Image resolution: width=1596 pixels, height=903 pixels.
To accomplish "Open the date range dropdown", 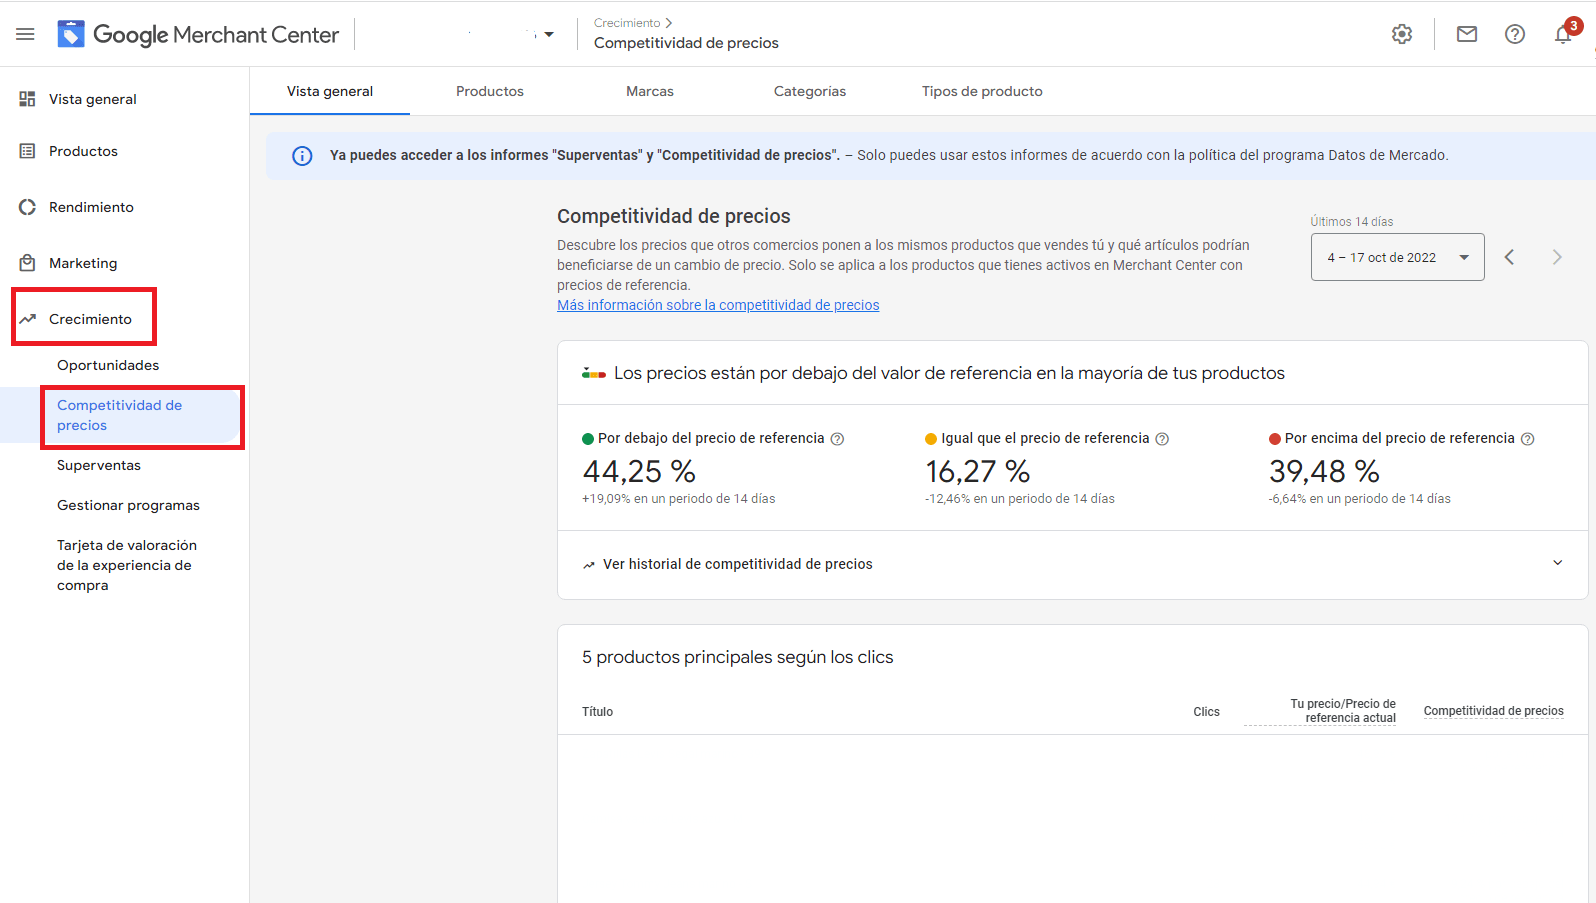I will click(x=1397, y=257).
